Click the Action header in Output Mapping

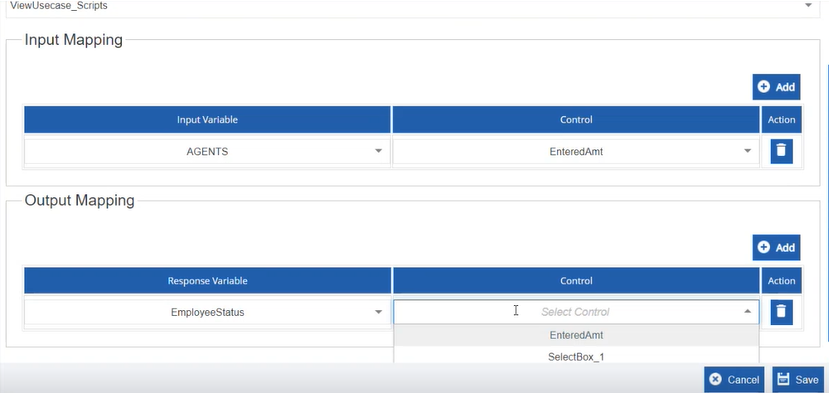[781, 281]
